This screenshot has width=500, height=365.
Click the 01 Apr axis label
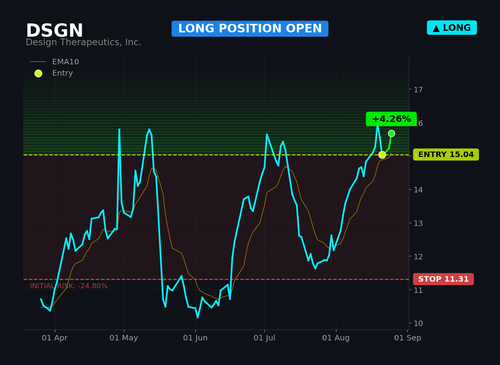(54, 338)
